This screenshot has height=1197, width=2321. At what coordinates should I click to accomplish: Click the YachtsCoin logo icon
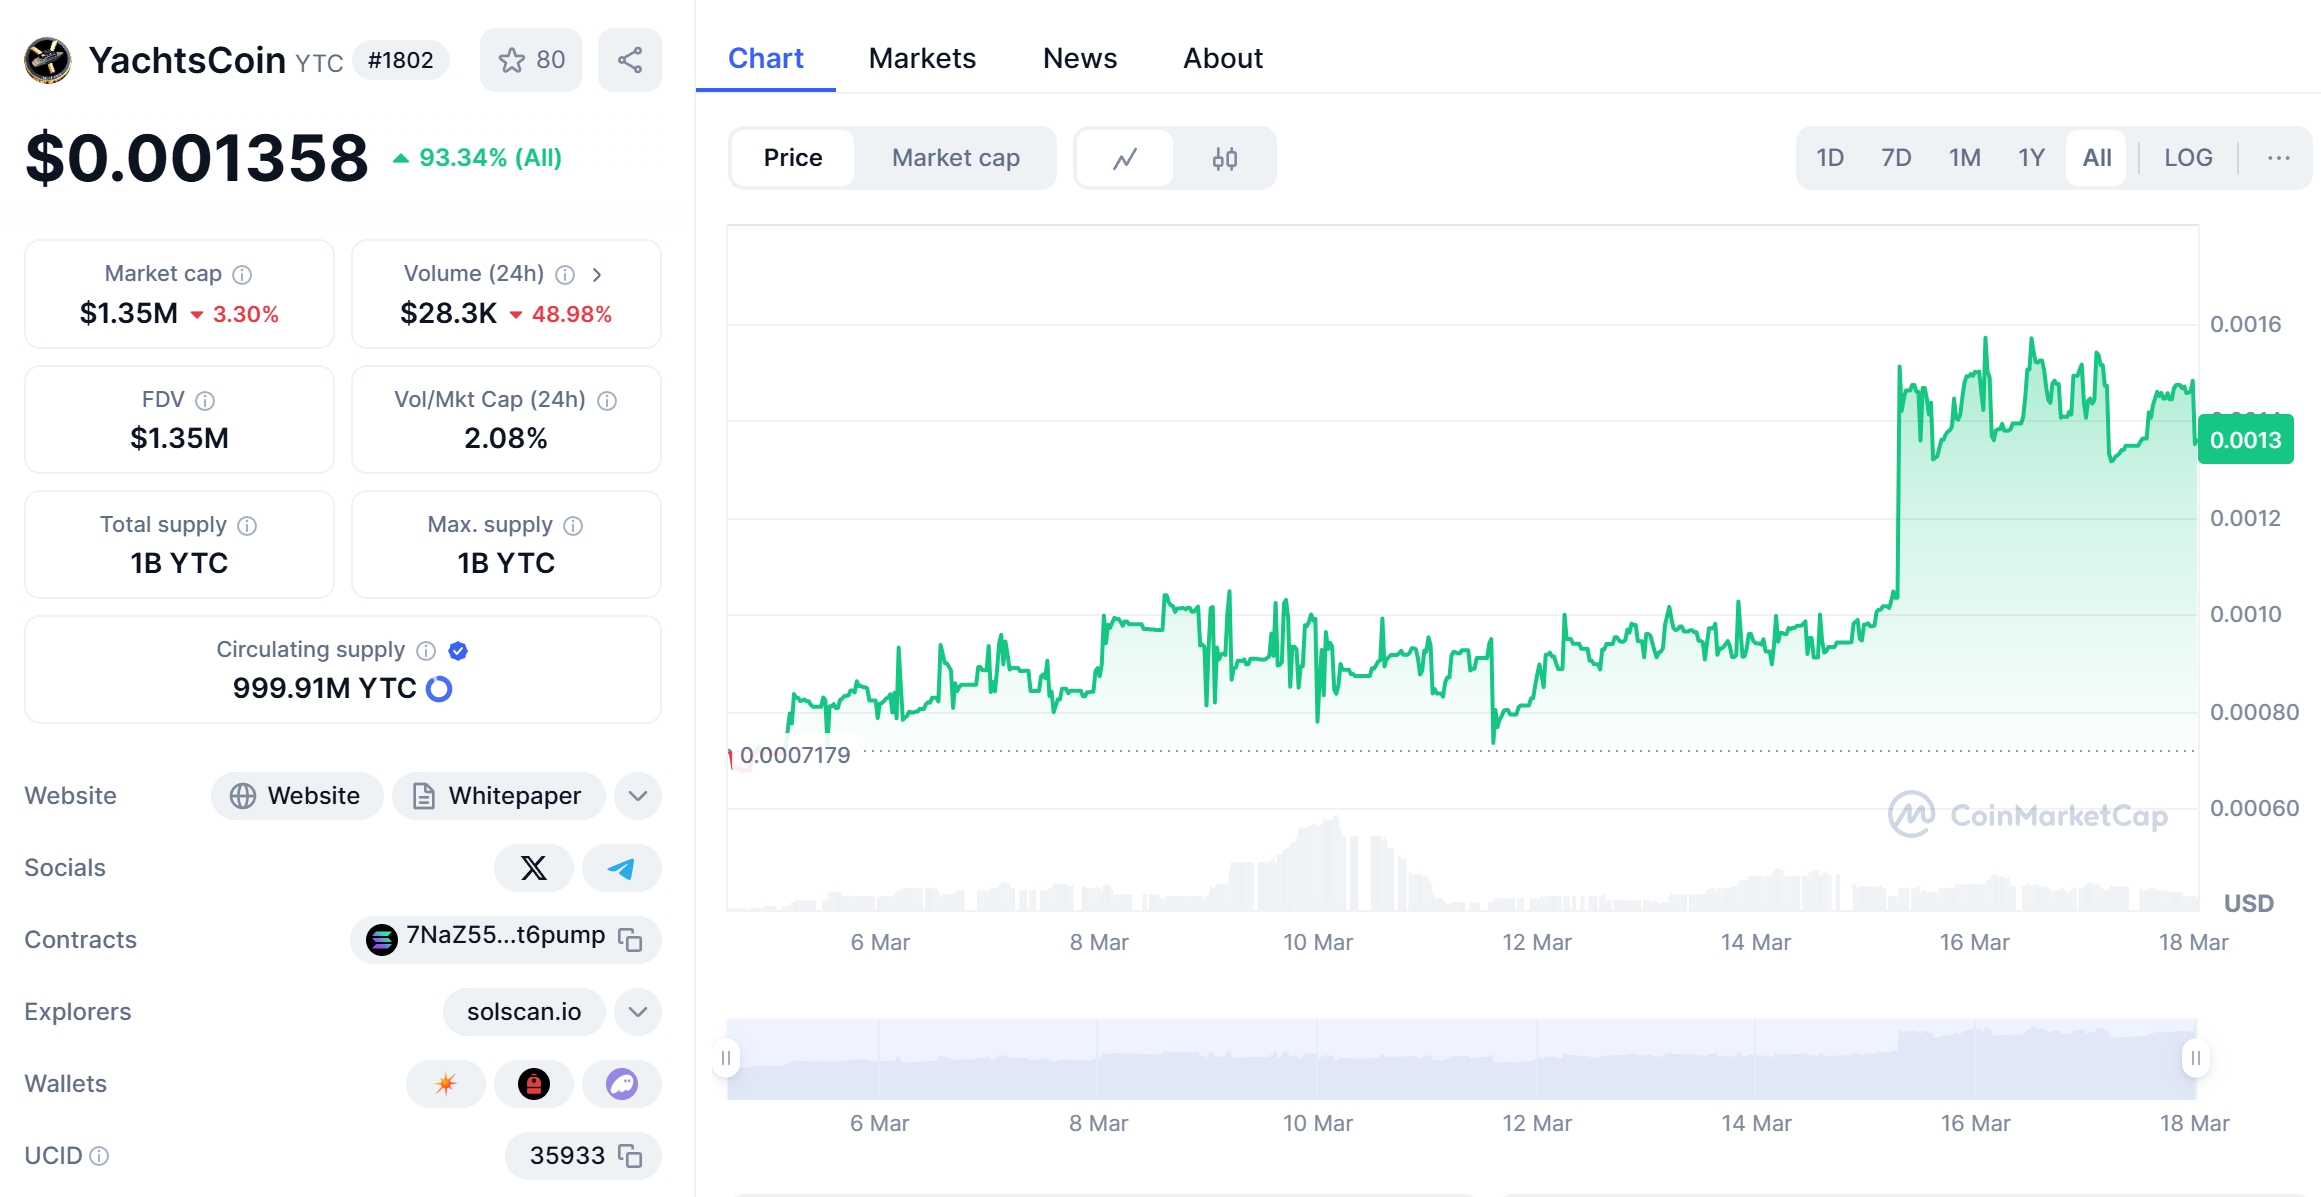[x=48, y=60]
